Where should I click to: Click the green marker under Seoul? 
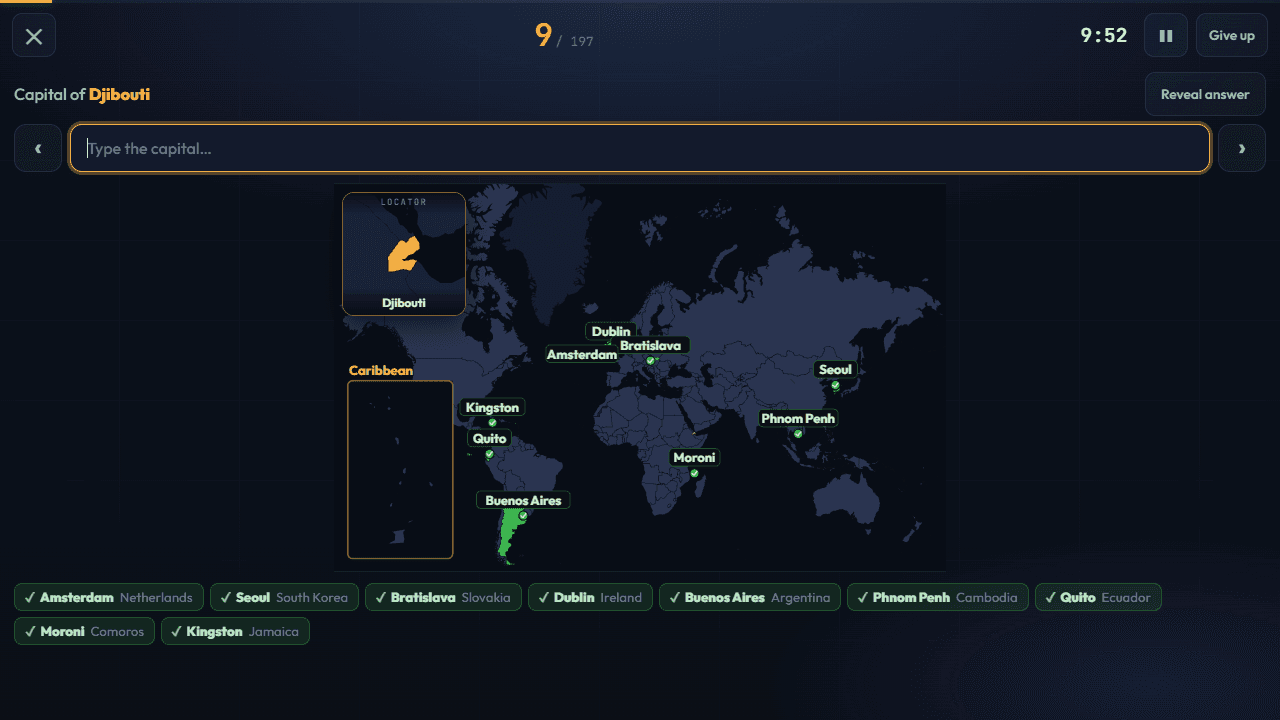(x=835, y=385)
